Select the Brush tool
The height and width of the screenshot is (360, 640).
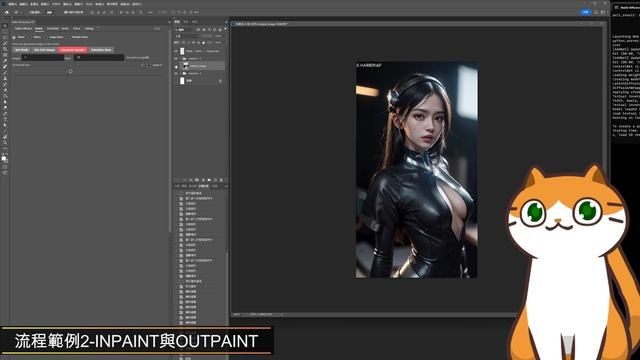tap(5, 72)
